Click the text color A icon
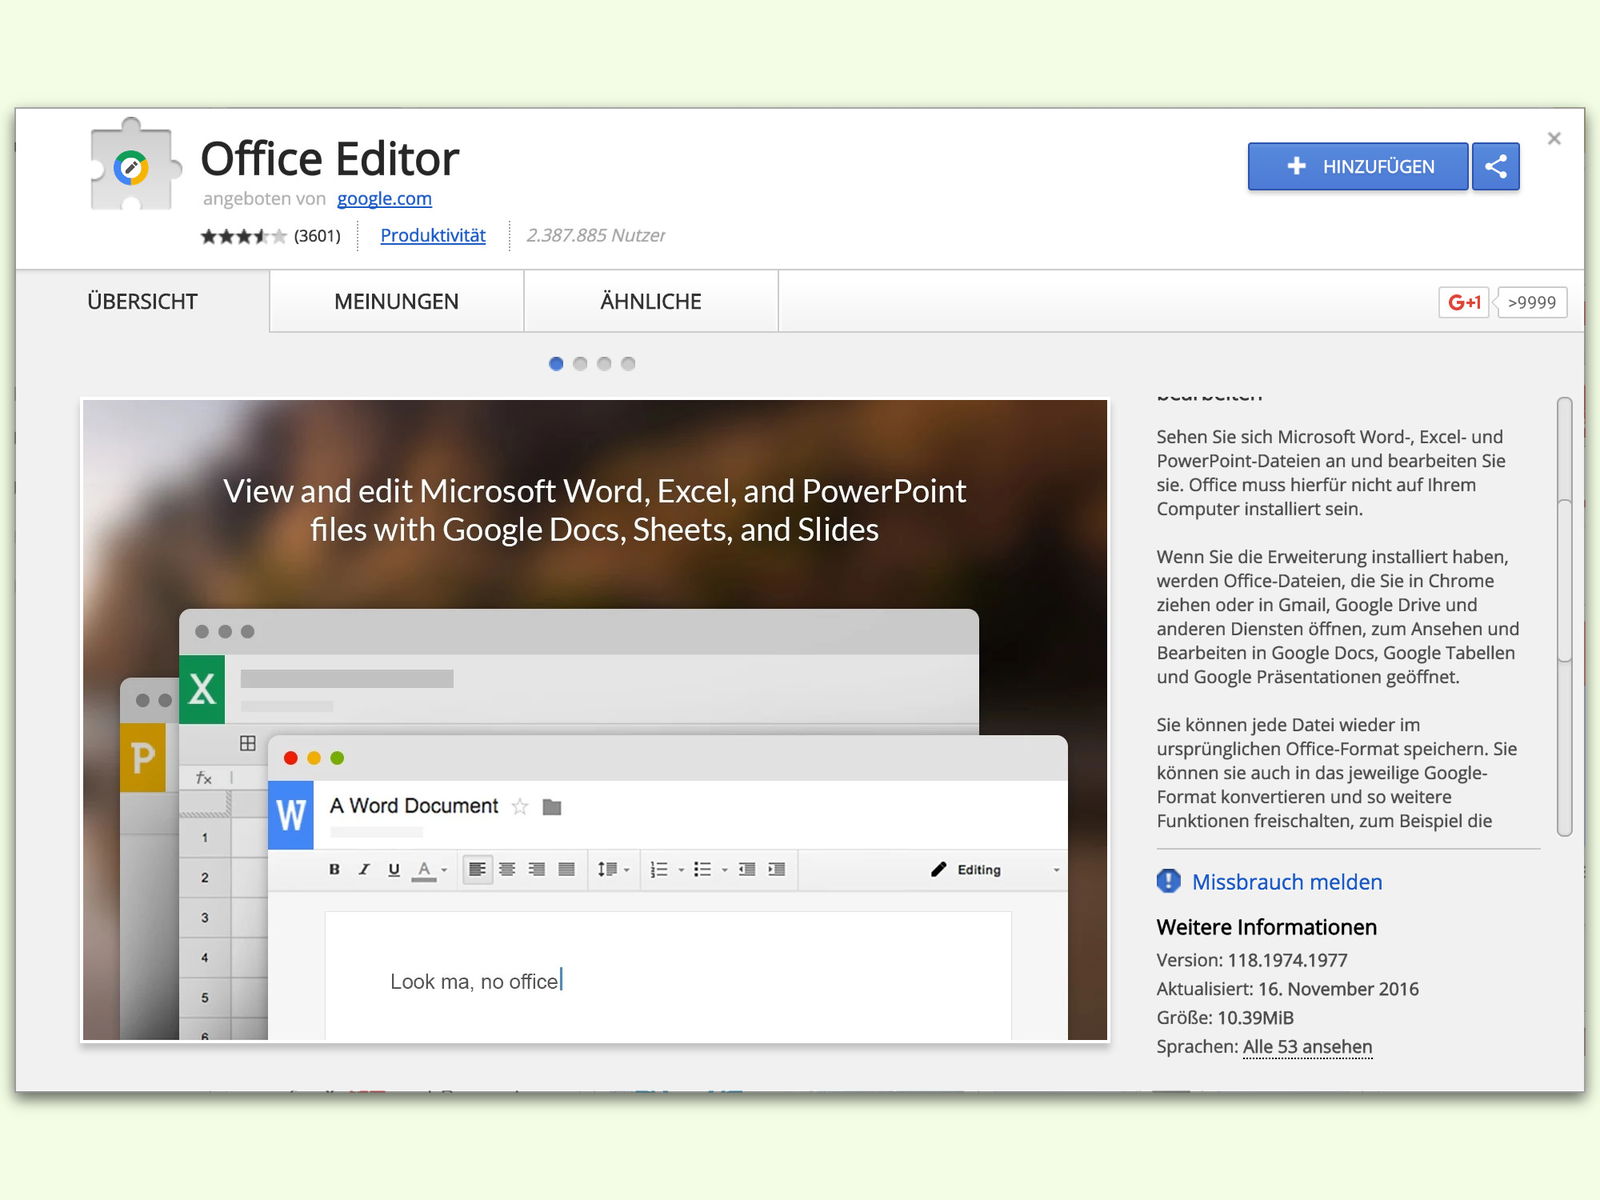Image resolution: width=1600 pixels, height=1200 pixels. tap(424, 870)
